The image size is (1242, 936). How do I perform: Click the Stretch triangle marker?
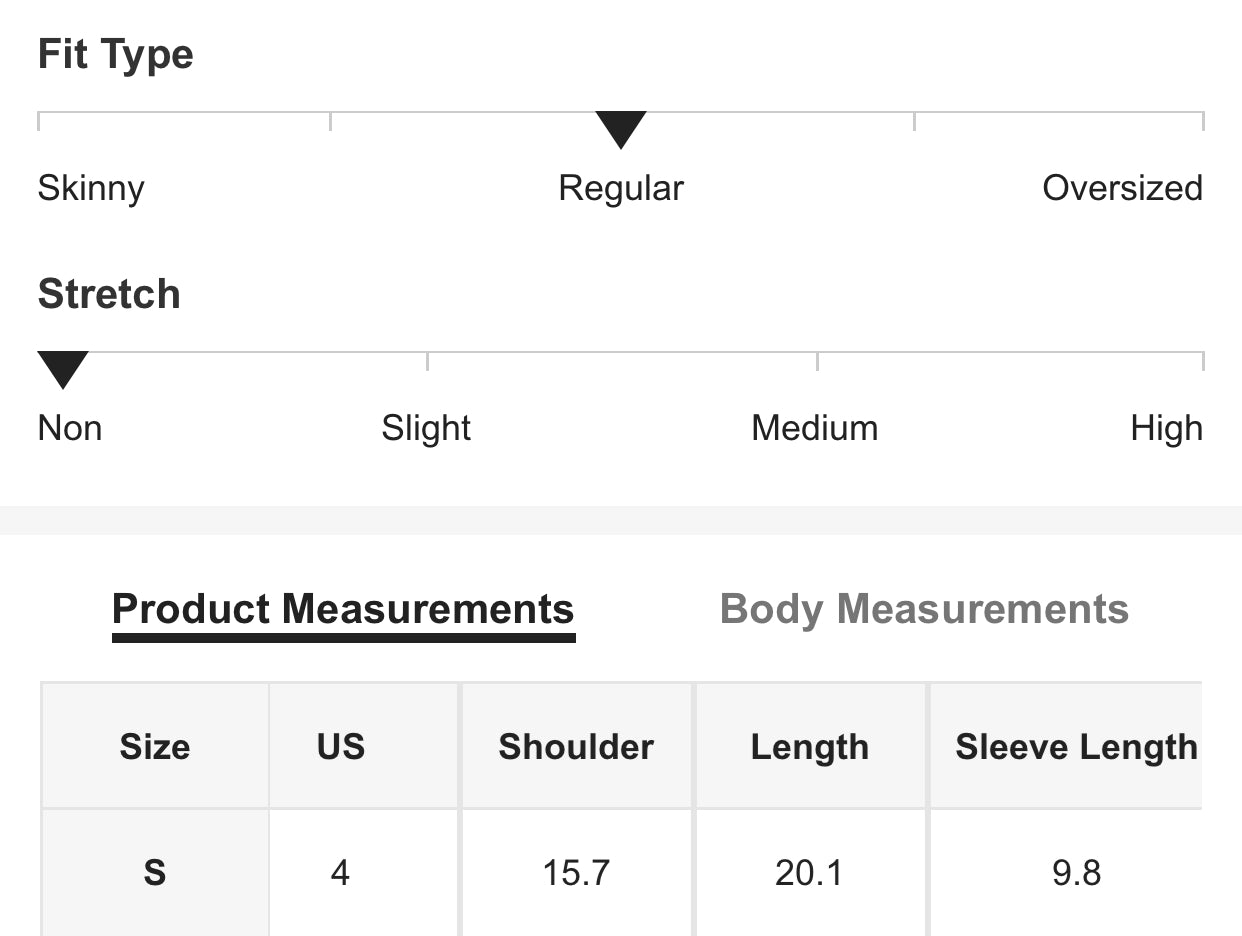[x=63, y=369]
